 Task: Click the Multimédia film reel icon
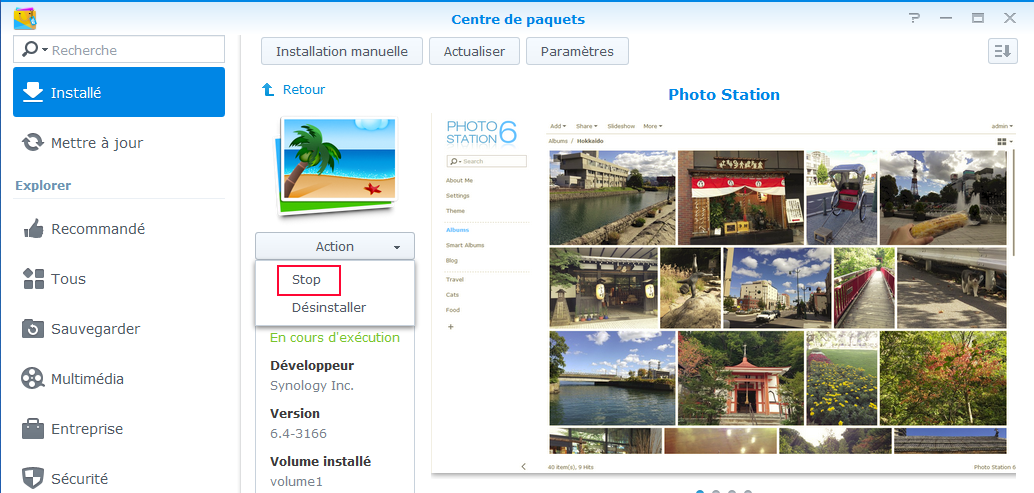pyautogui.click(x=33, y=379)
